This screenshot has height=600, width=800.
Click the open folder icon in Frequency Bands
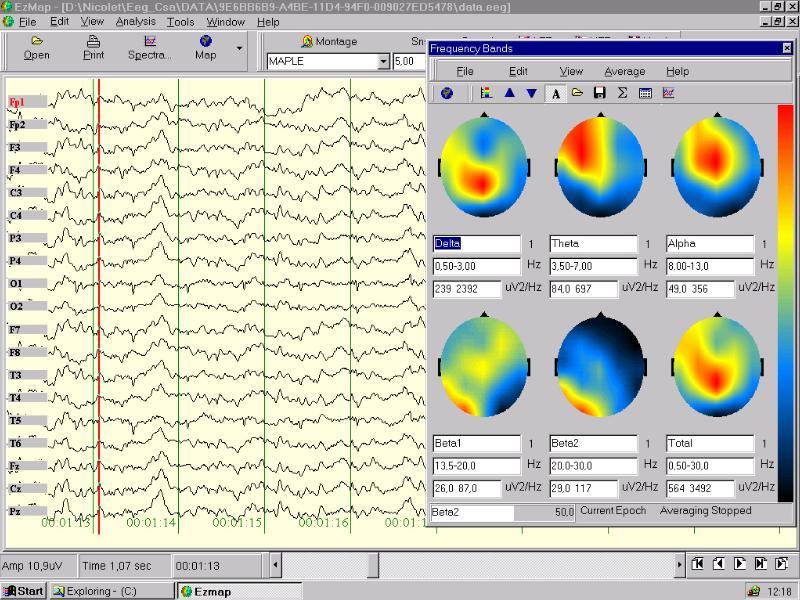click(578, 93)
